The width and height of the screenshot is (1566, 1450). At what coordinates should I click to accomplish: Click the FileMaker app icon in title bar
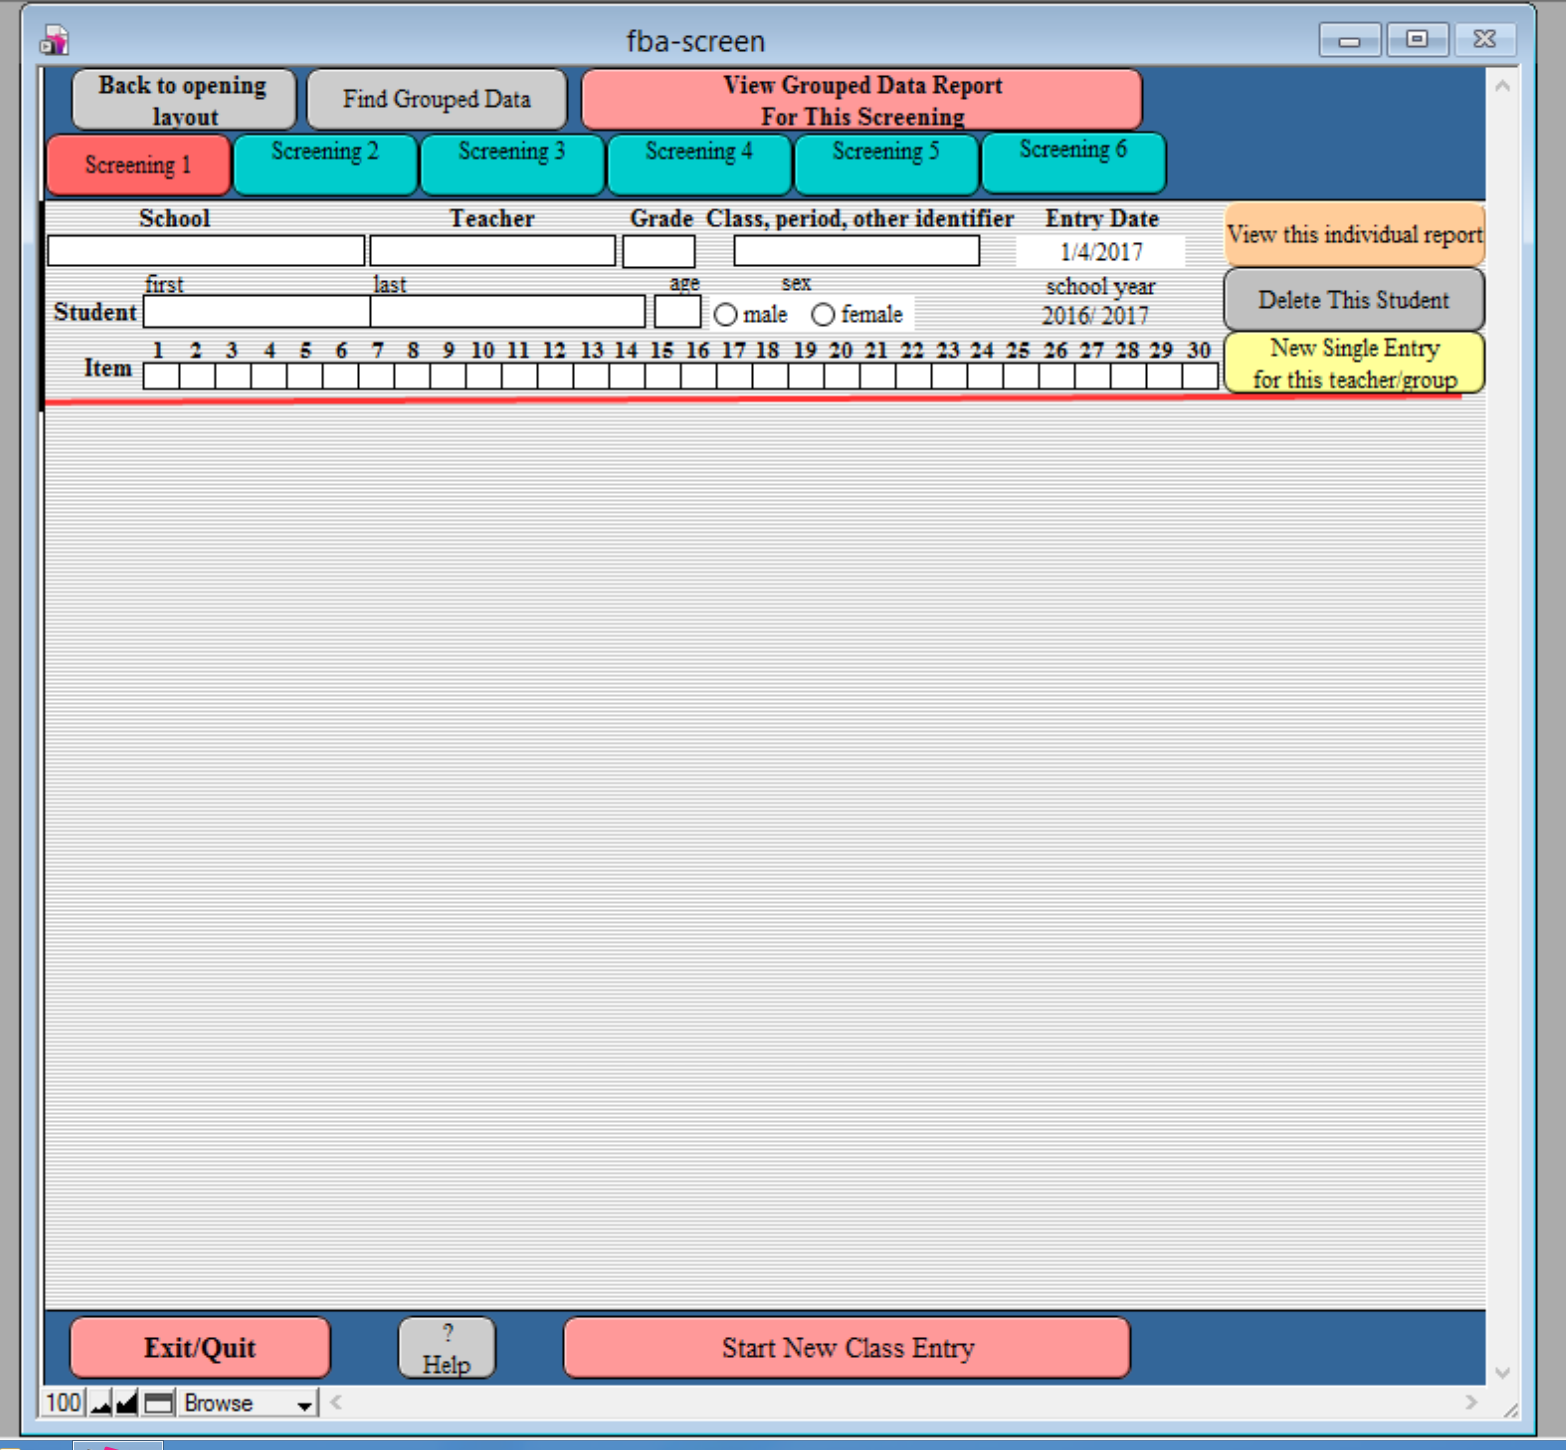54,41
